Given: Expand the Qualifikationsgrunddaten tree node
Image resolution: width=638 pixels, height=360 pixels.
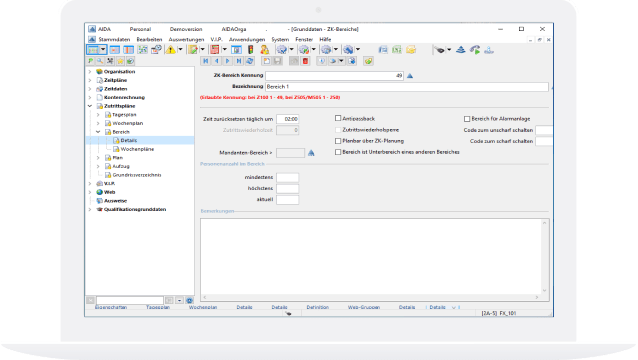Looking at the screenshot, I should 90,209.
